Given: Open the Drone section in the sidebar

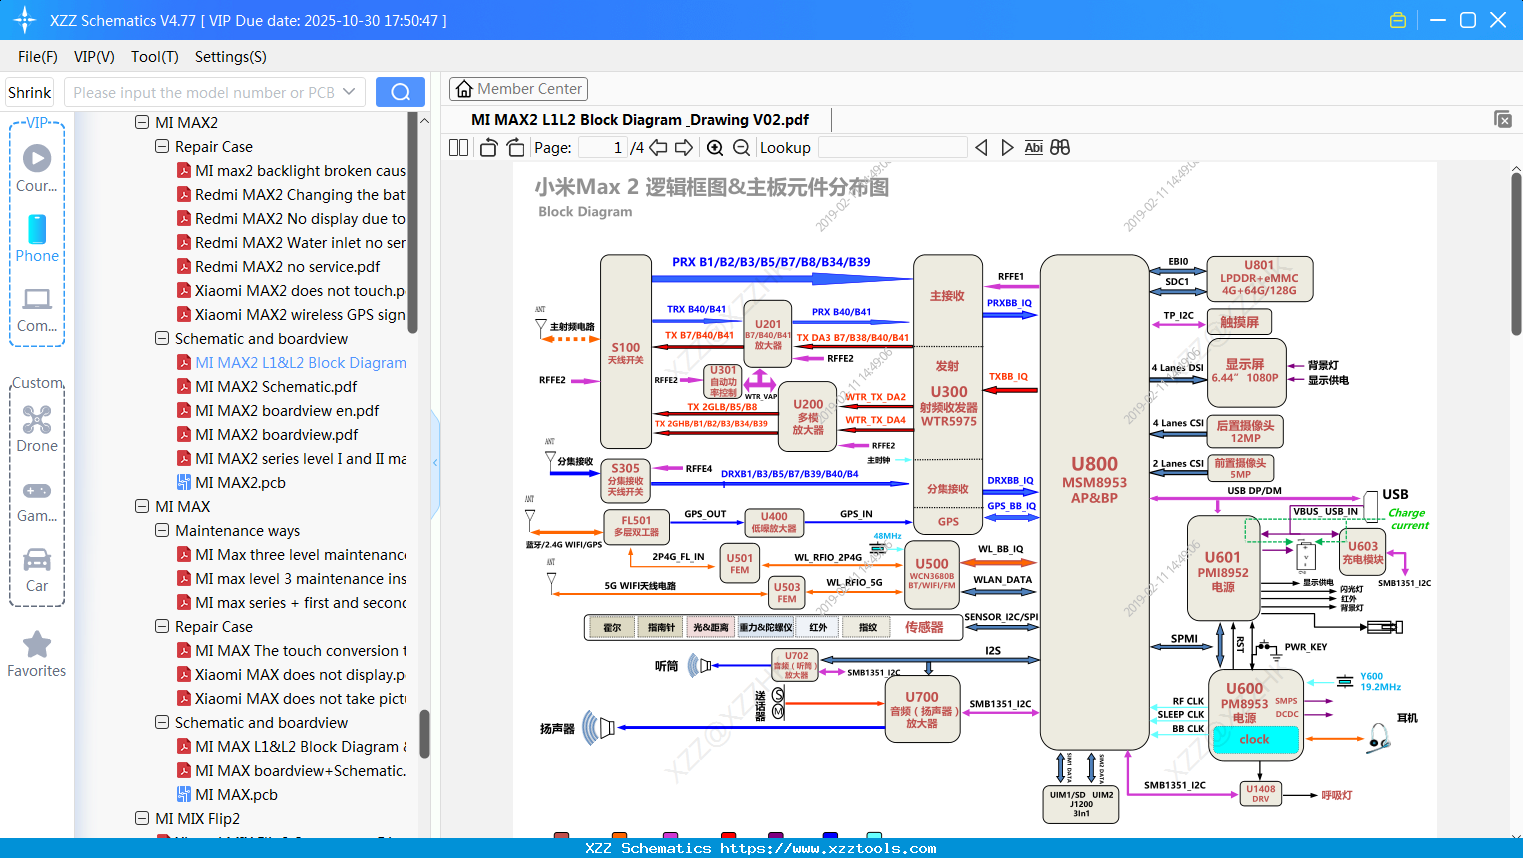Looking at the screenshot, I should (37, 422).
